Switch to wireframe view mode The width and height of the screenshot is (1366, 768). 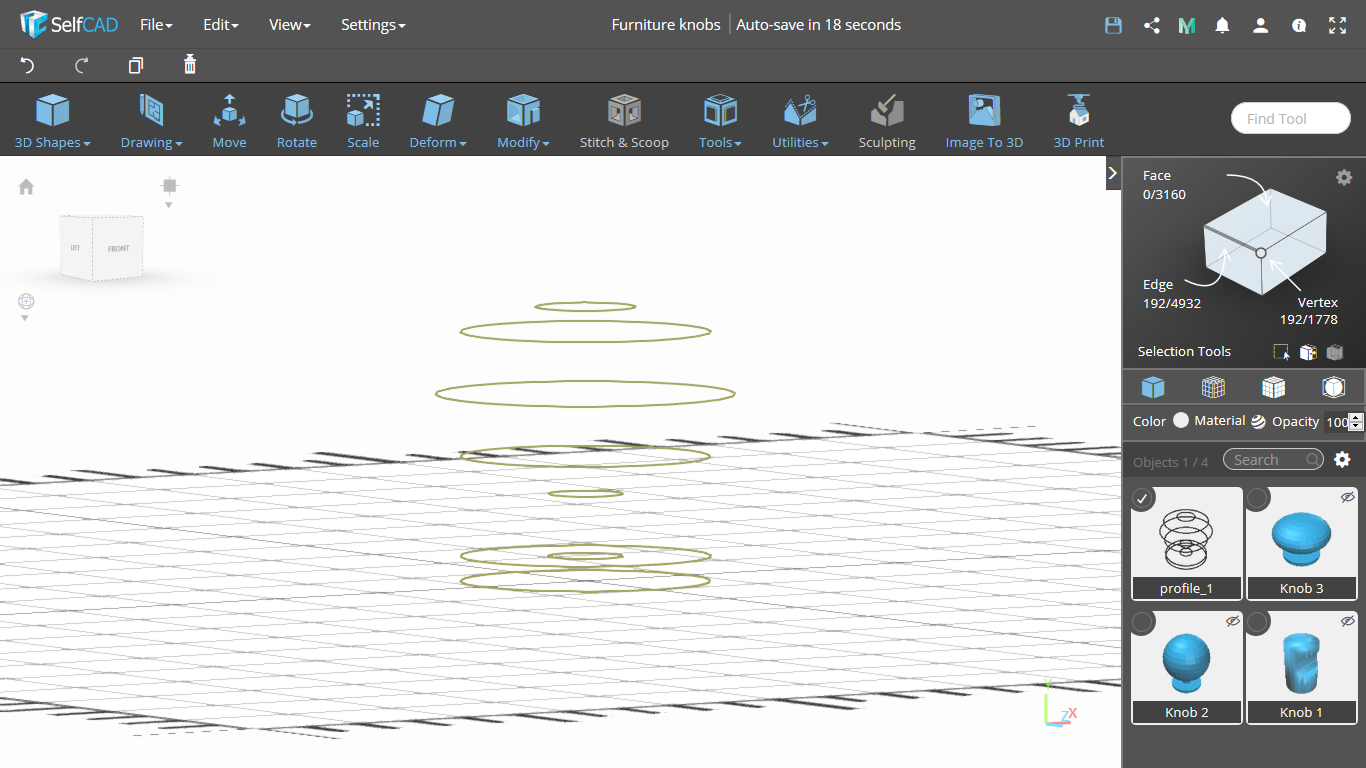[1213, 387]
